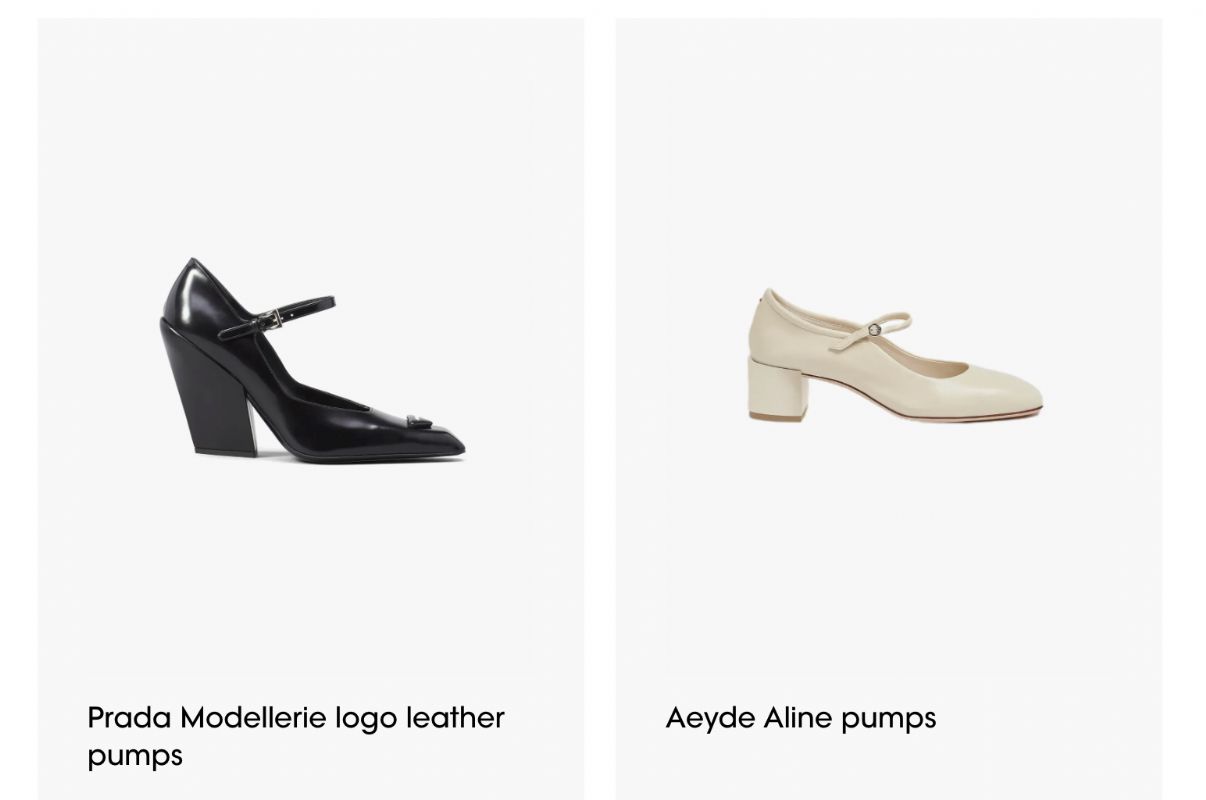1206x800 pixels.
Task: Open the Prada Modellerie logo leather pumps title
Action: point(296,736)
